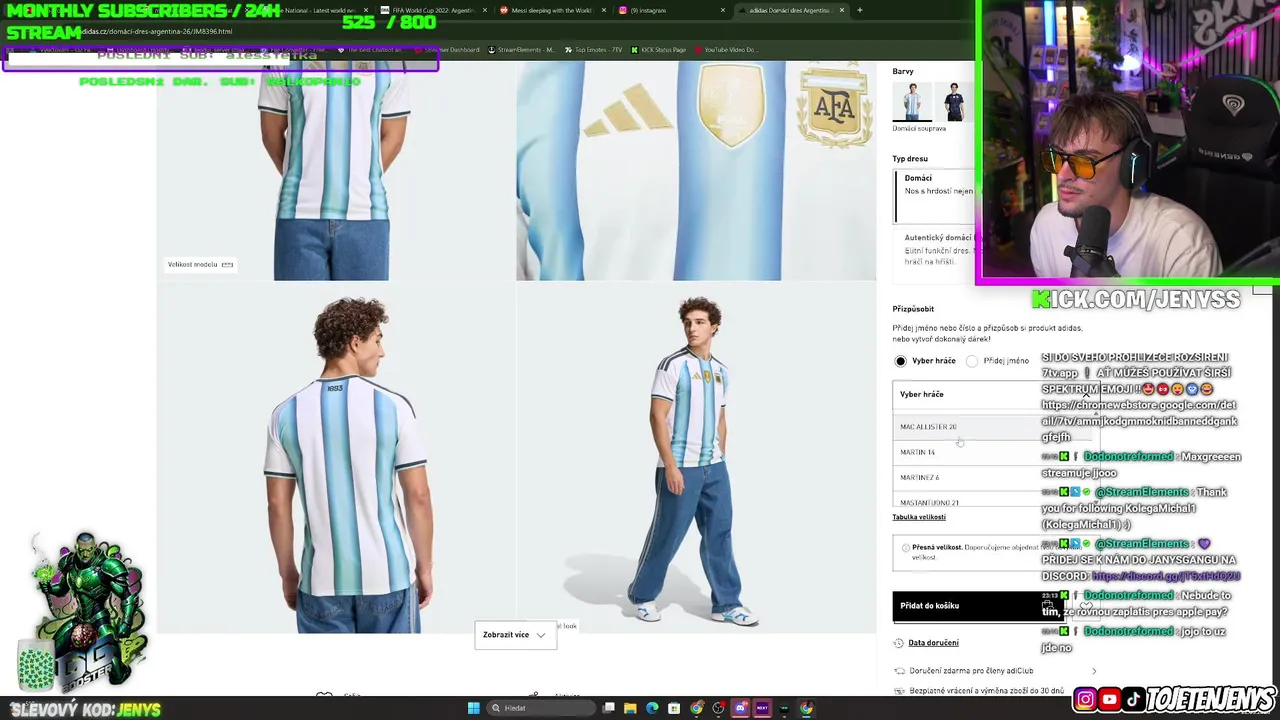
Task: Choose the 'Domácí' jersey type option
Action: [935, 196]
